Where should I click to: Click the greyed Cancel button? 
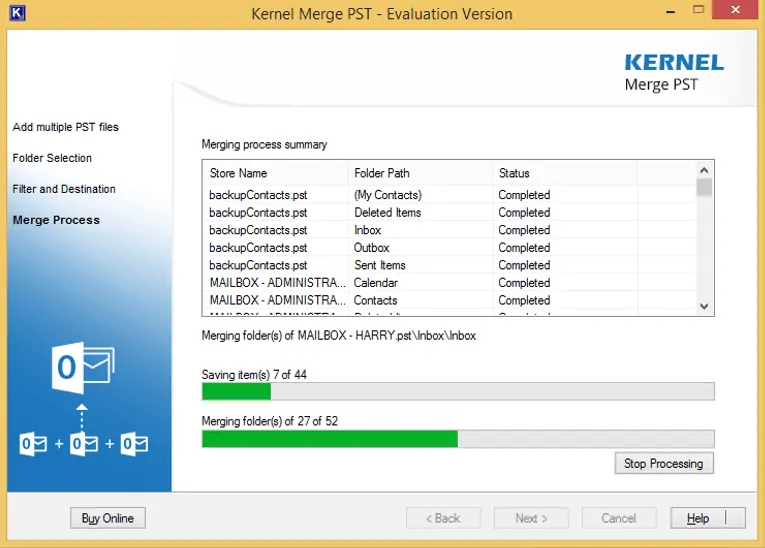pos(619,518)
